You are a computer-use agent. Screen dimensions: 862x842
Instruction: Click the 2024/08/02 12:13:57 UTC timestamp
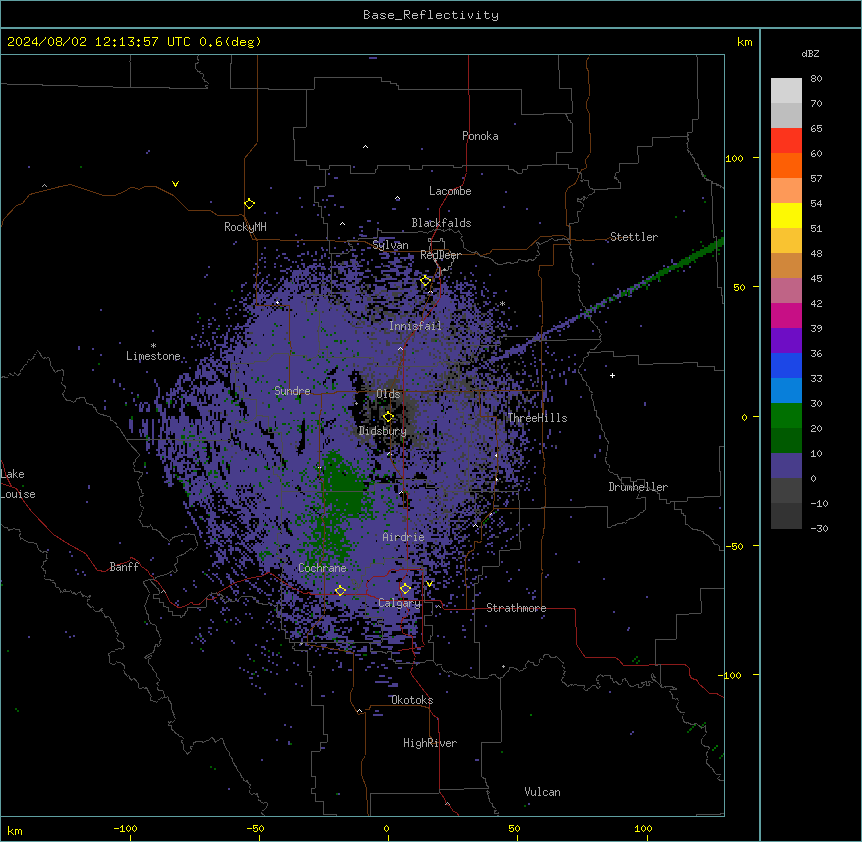pyautogui.click(x=99, y=42)
